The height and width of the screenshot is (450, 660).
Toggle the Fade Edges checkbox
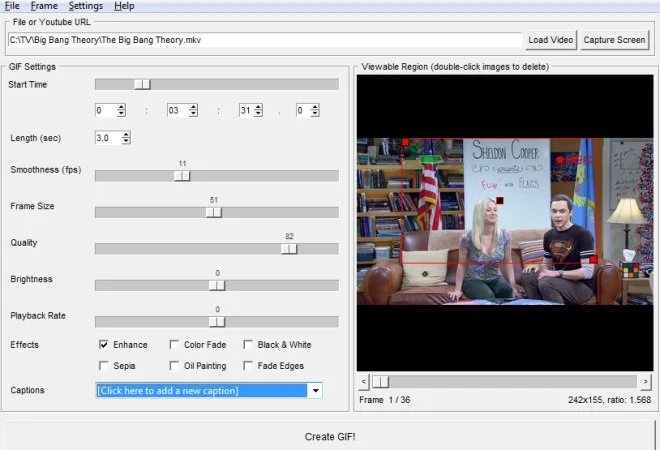point(249,366)
